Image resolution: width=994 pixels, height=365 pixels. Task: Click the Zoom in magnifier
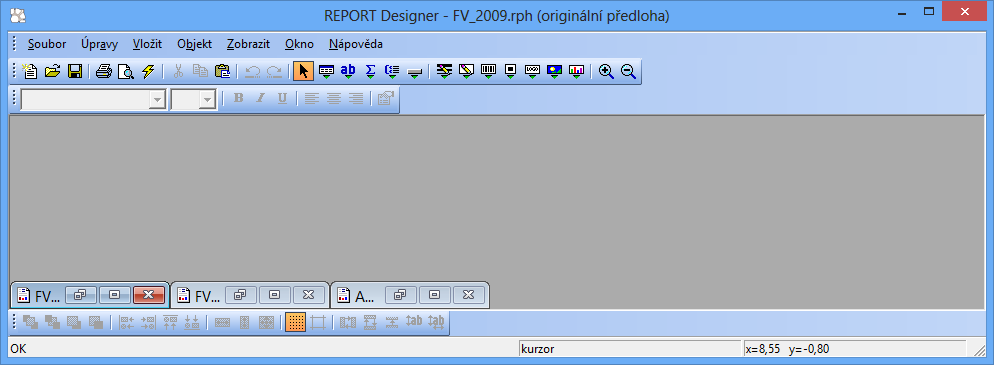pos(606,71)
